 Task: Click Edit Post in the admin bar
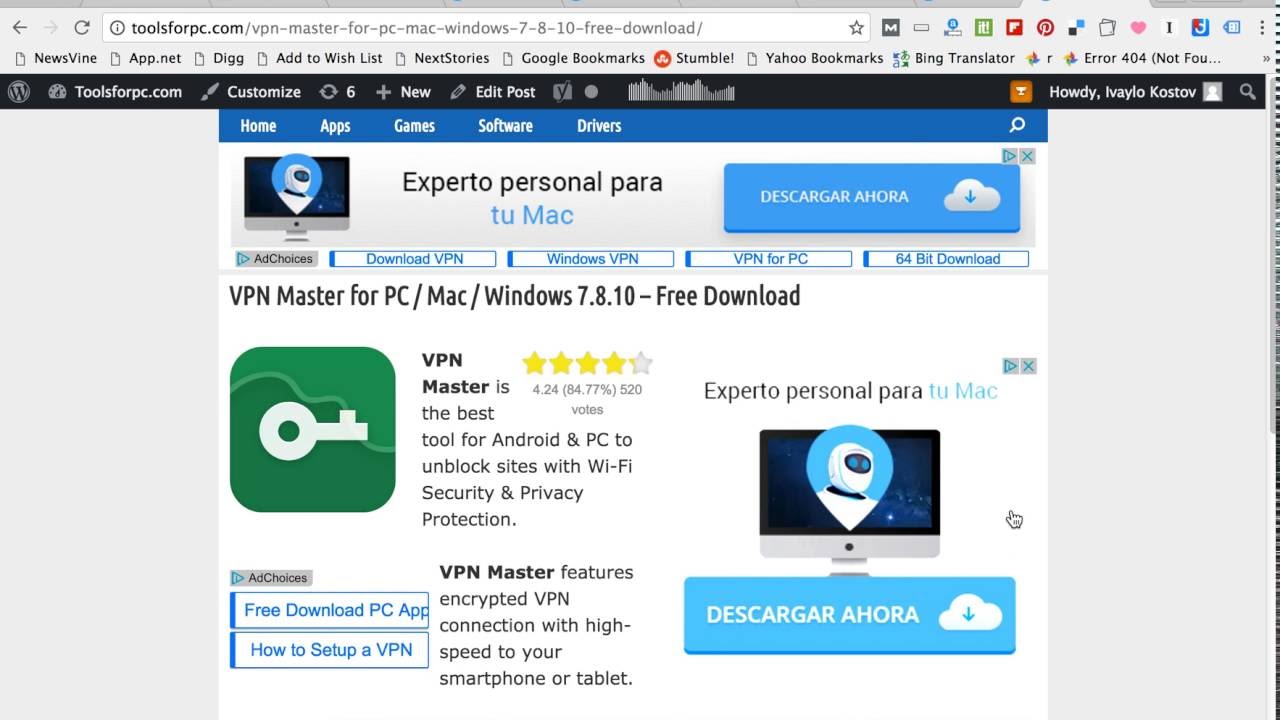pos(493,92)
